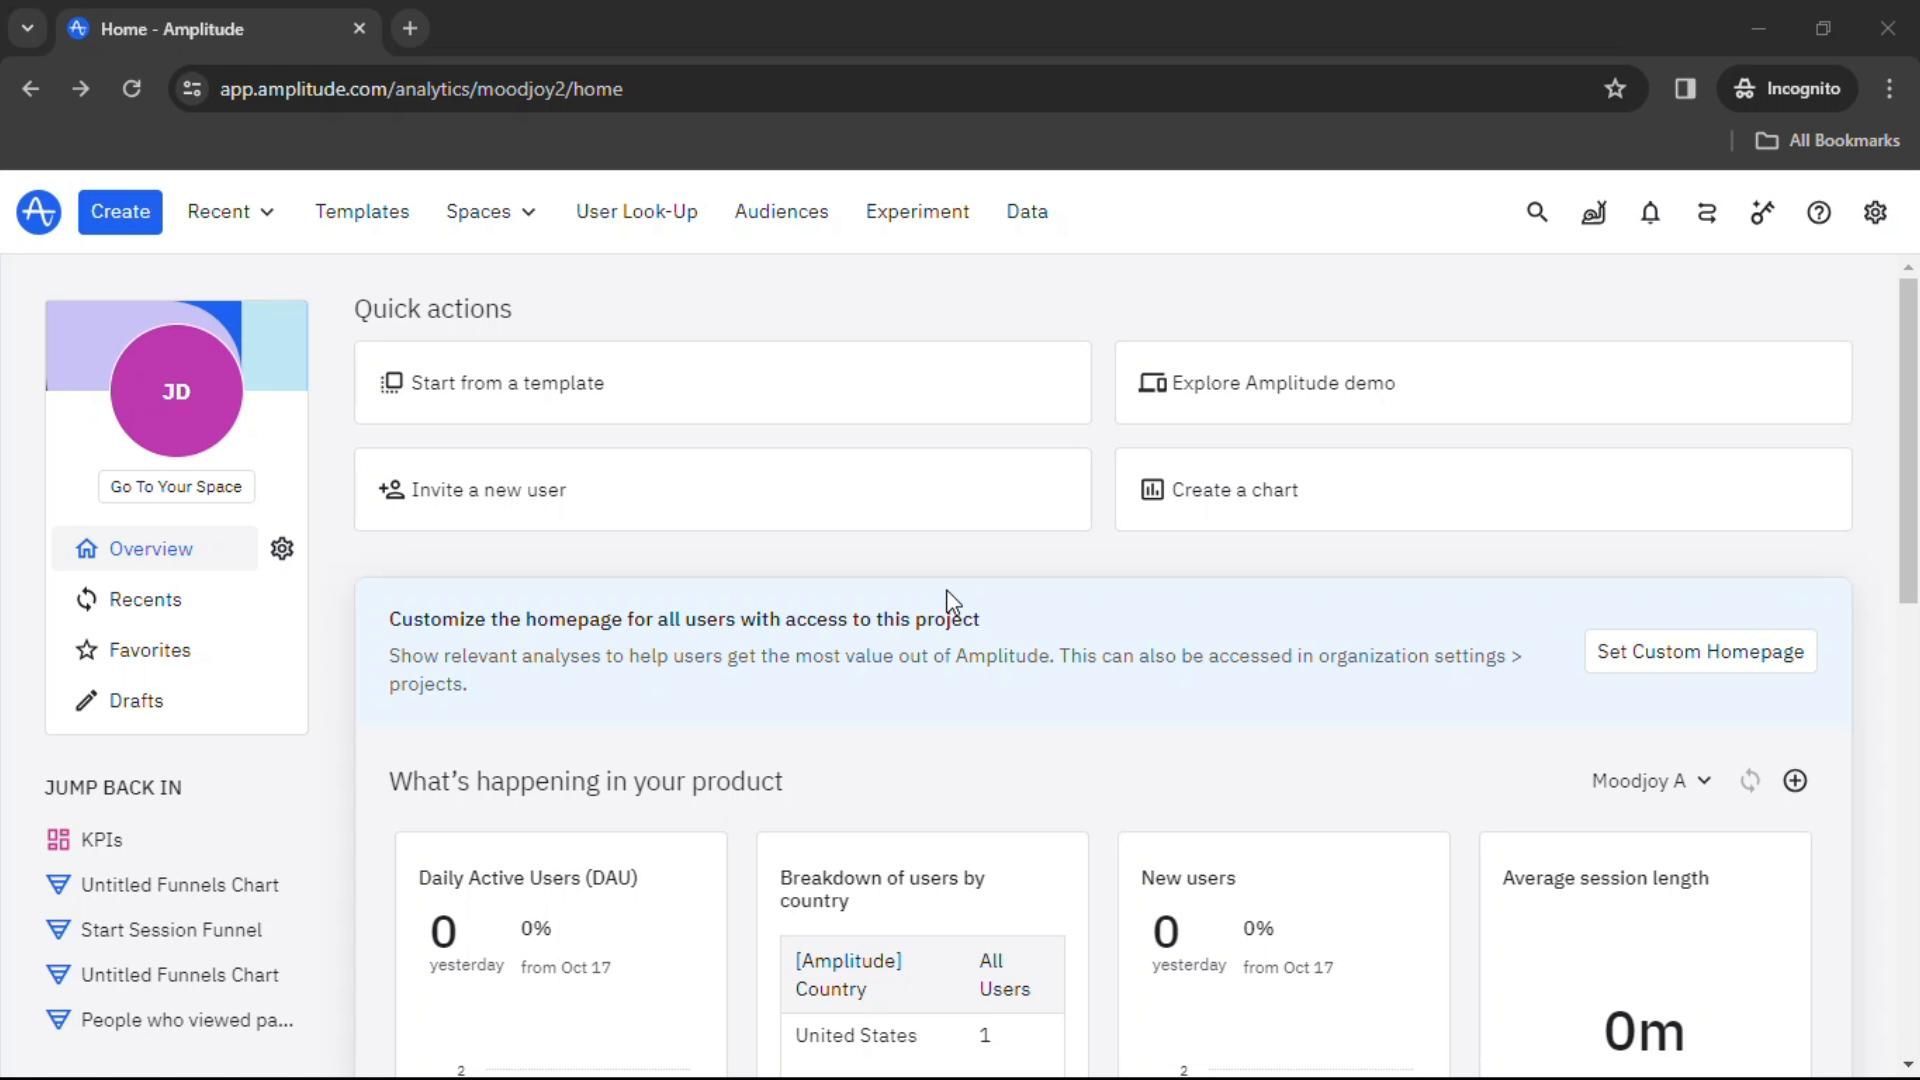Expand the Recent dropdown menu
This screenshot has width=1920, height=1080.
coord(230,212)
